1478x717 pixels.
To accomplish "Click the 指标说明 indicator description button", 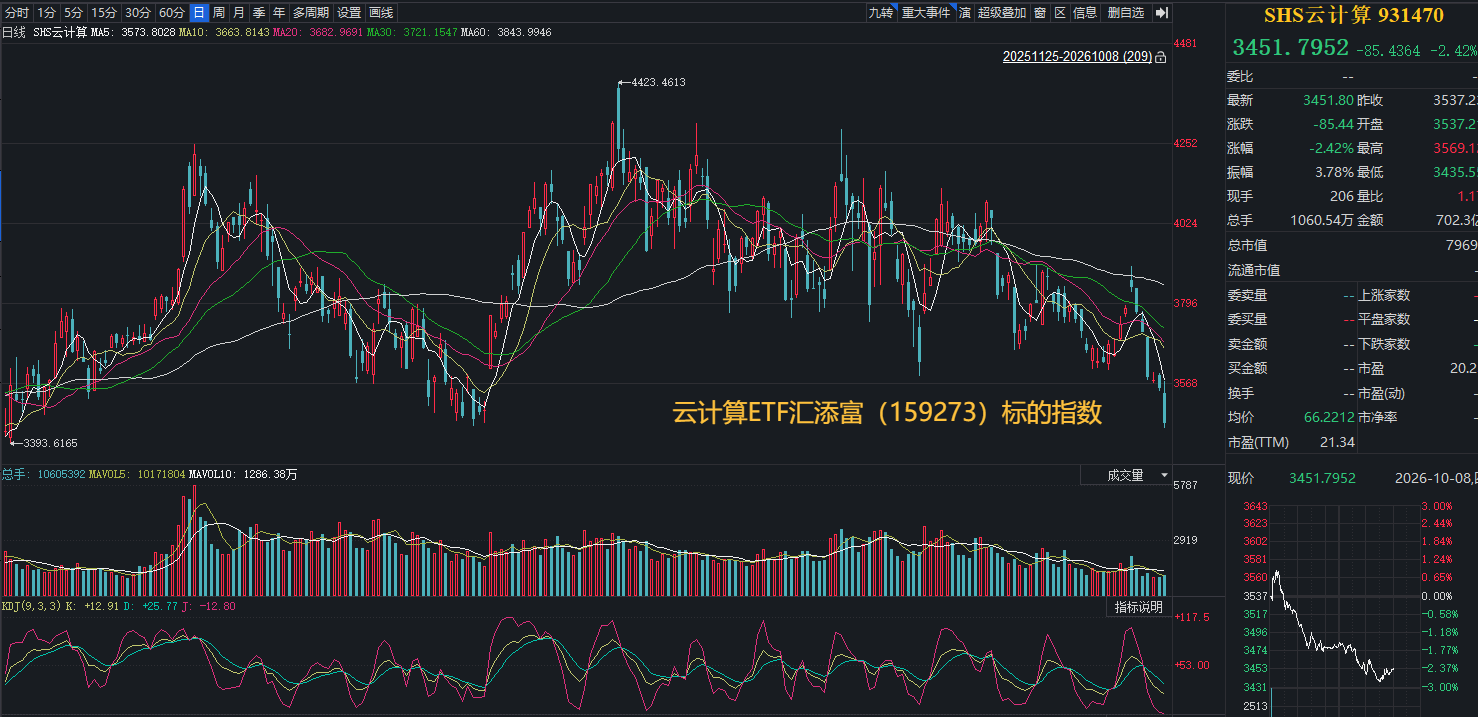I will [x=1139, y=607].
